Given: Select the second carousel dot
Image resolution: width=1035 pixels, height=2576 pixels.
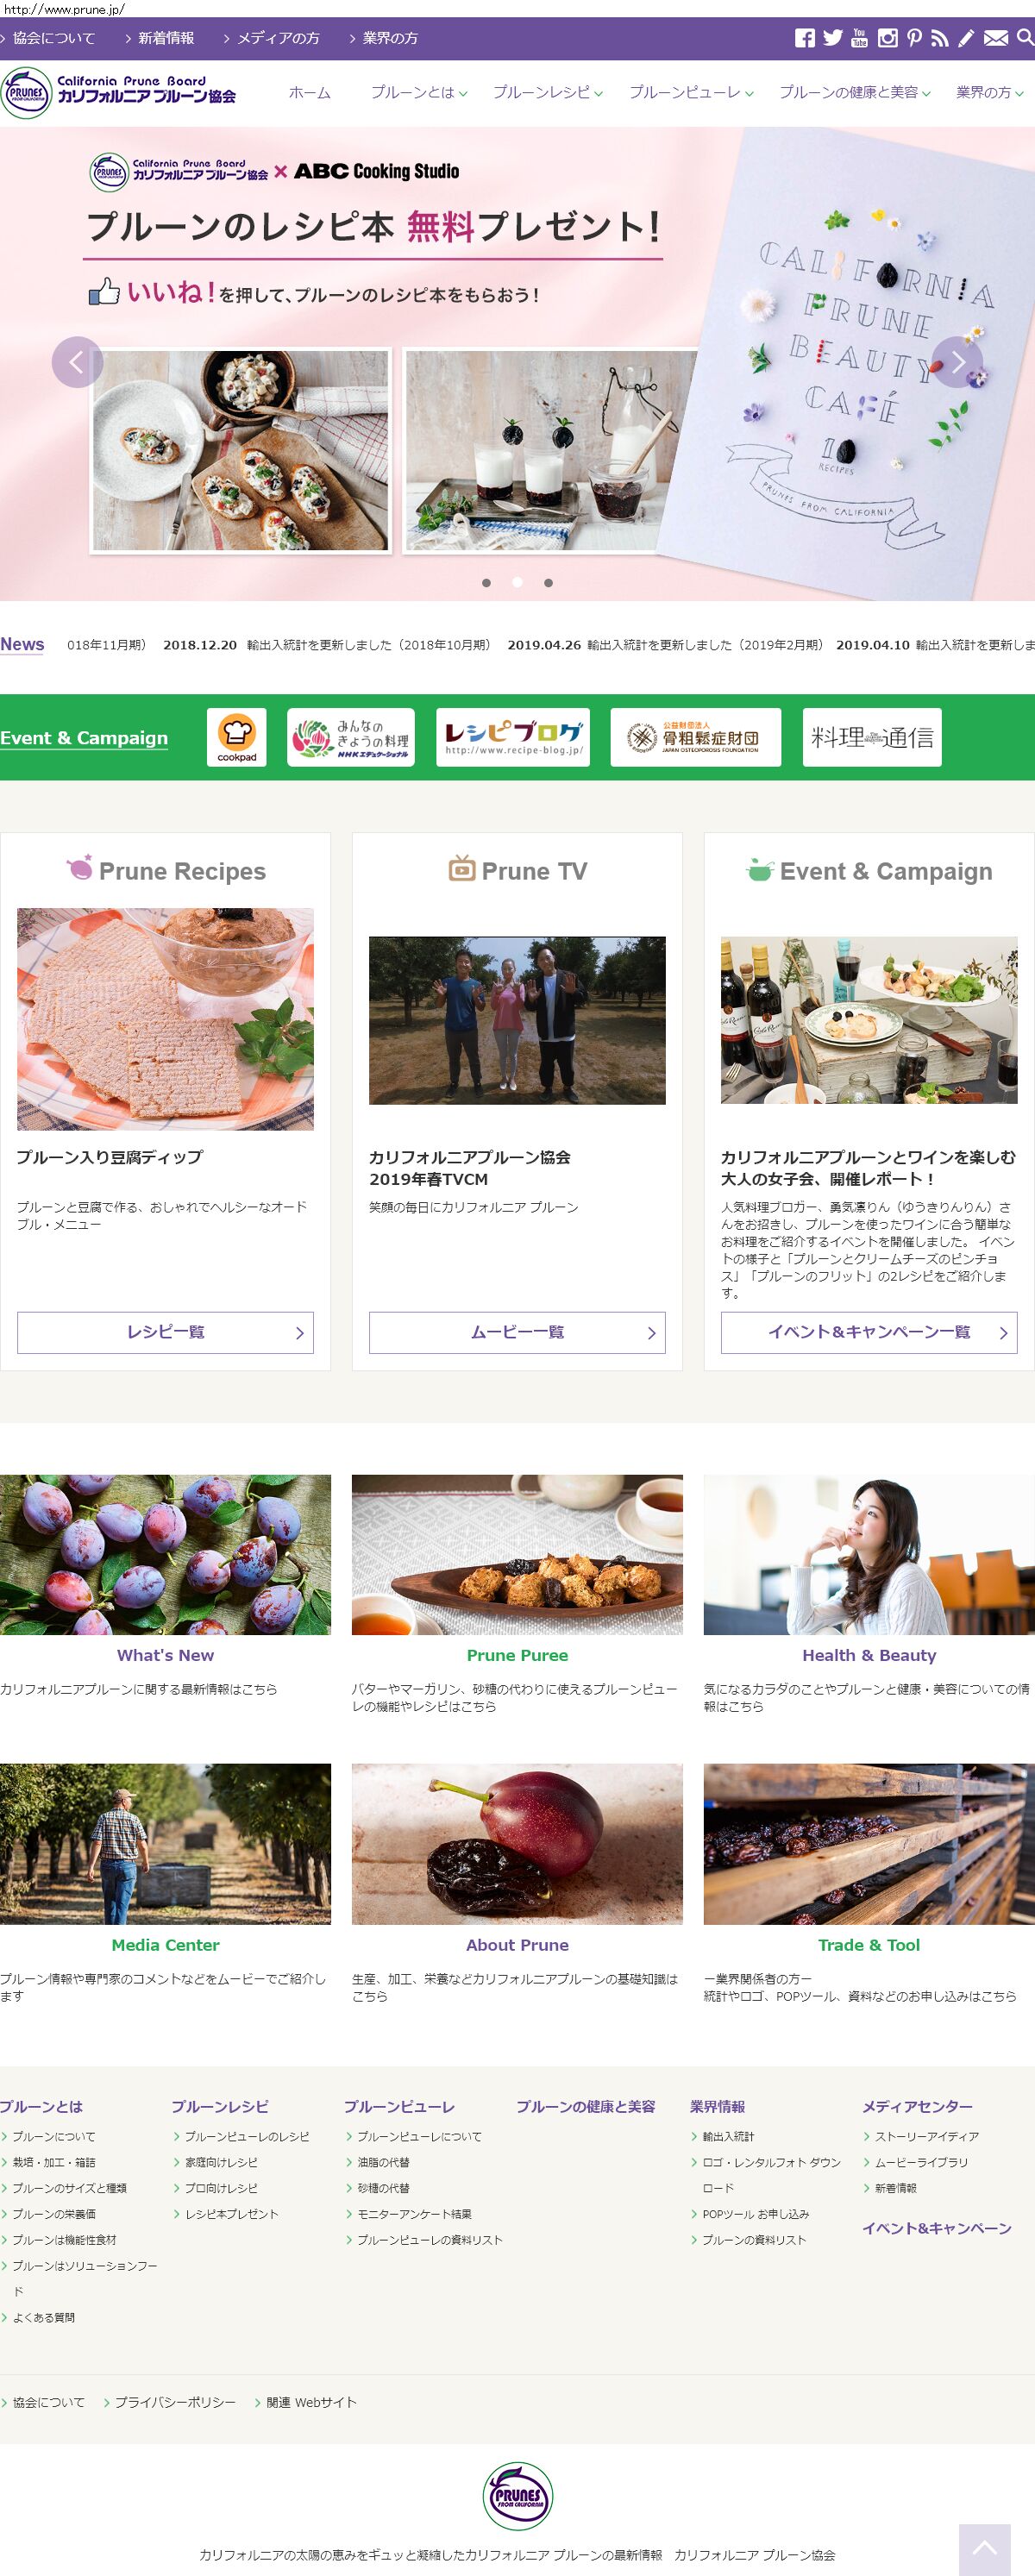Looking at the screenshot, I should click(517, 582).
